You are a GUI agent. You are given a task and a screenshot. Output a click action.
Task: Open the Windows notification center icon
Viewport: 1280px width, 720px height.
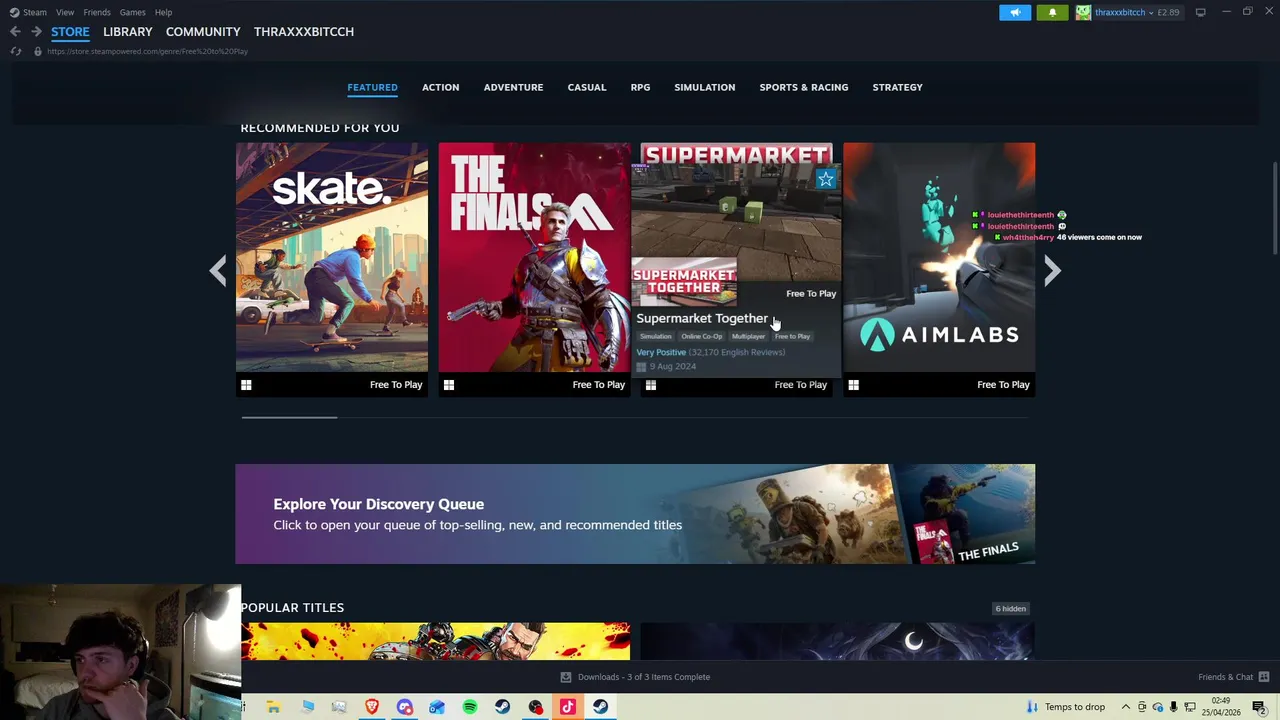pyautogui.click(x=1259, y=707)
